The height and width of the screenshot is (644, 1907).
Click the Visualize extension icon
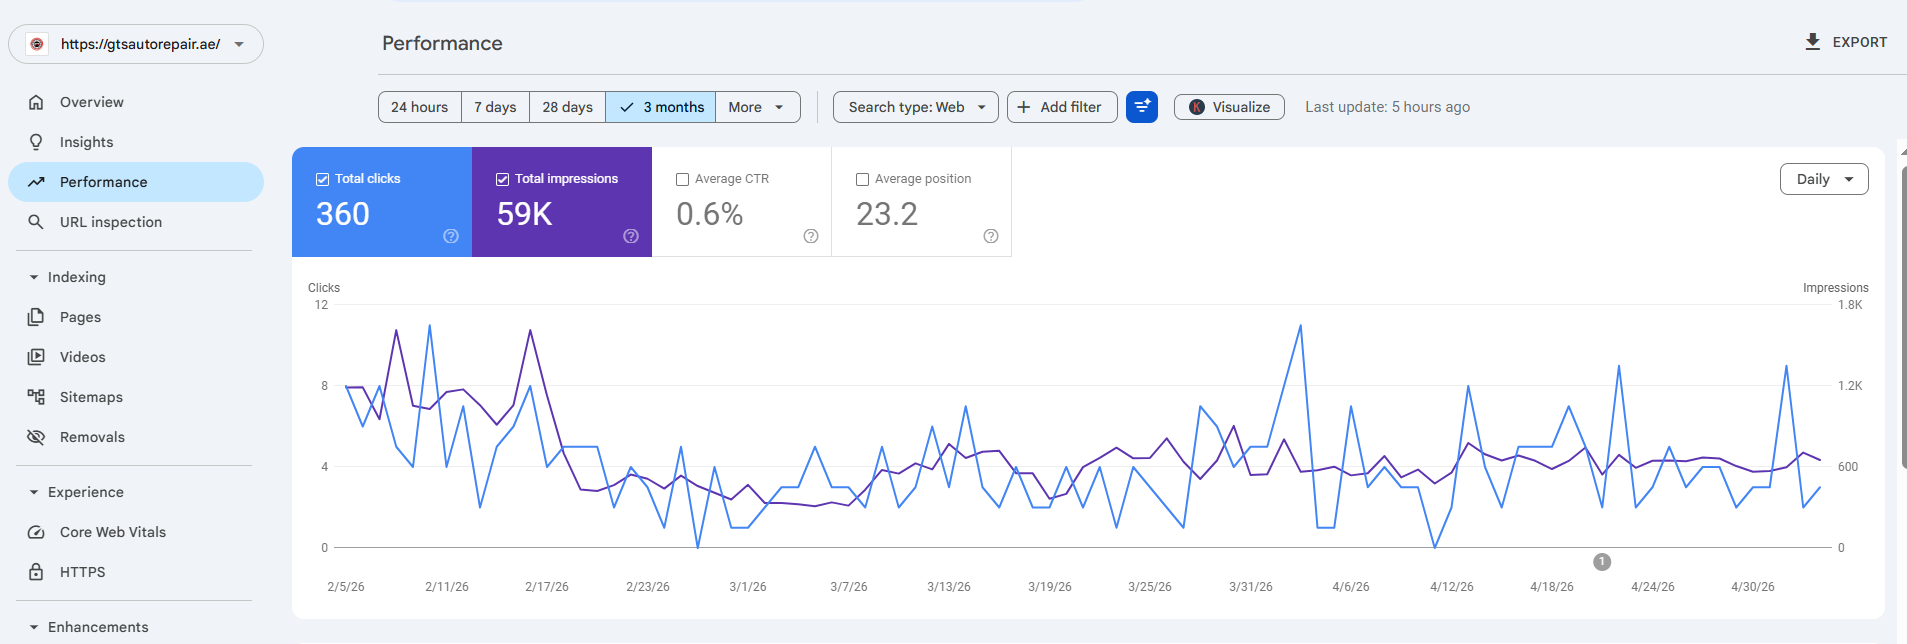coord(1197,107)
